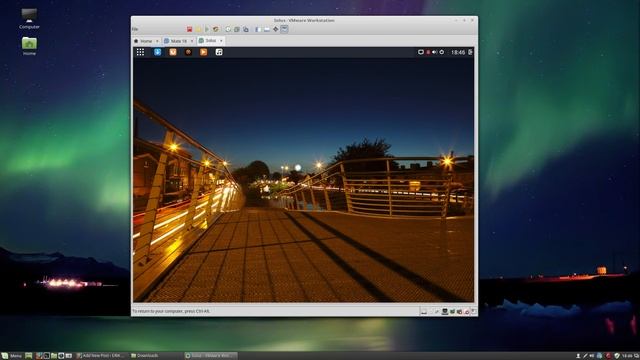Switch to the Add New Post taskbar window
640x360 pixels.
100,356
